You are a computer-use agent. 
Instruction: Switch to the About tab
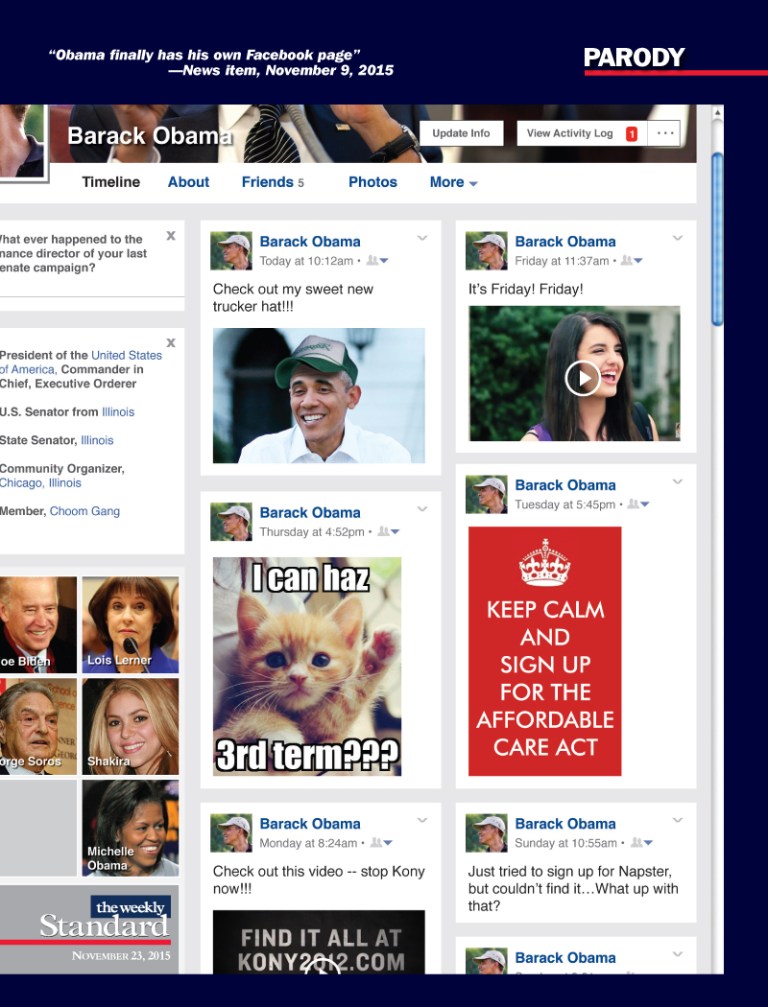pos(188,182)
